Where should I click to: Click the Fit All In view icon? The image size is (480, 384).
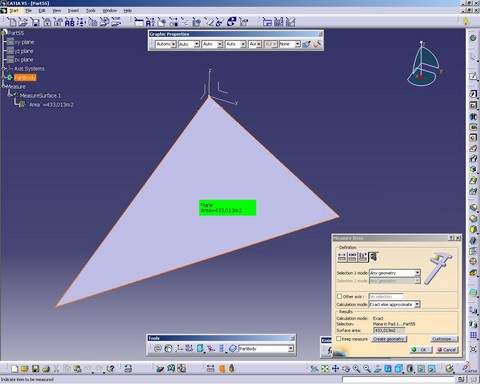coord(325,368)
